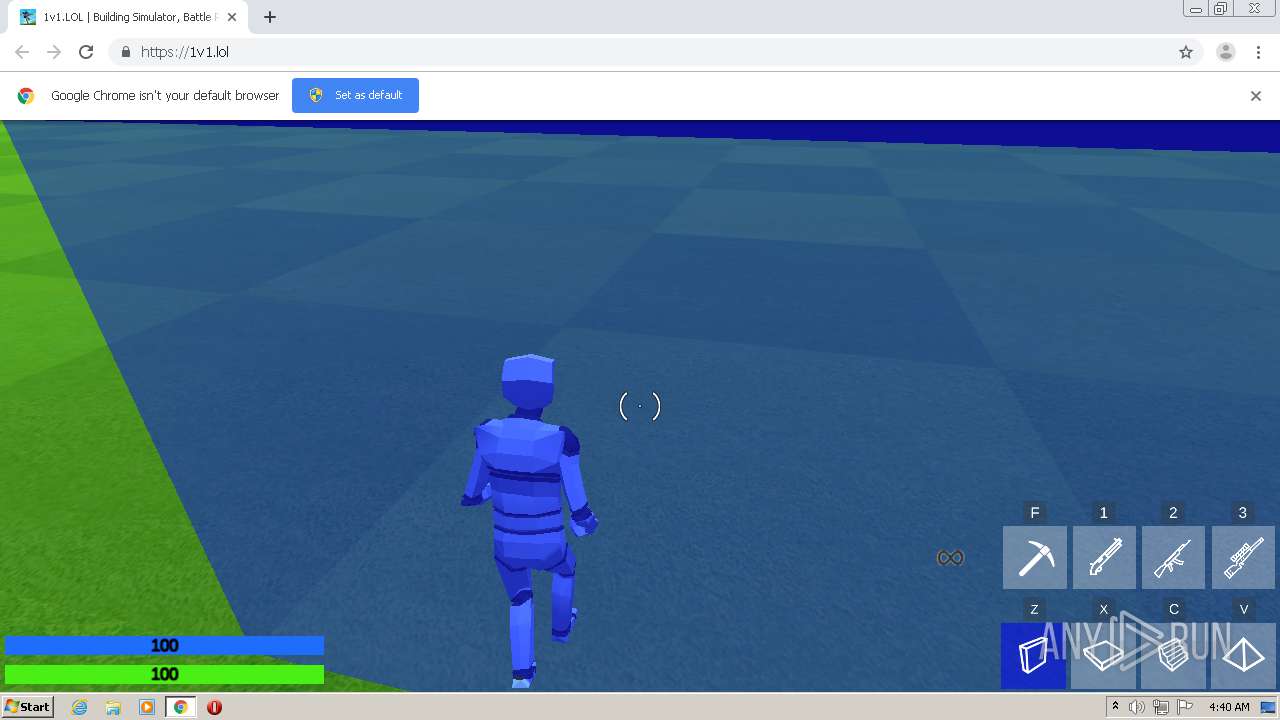Choose the floor building piece (X)

[1104, 656]
